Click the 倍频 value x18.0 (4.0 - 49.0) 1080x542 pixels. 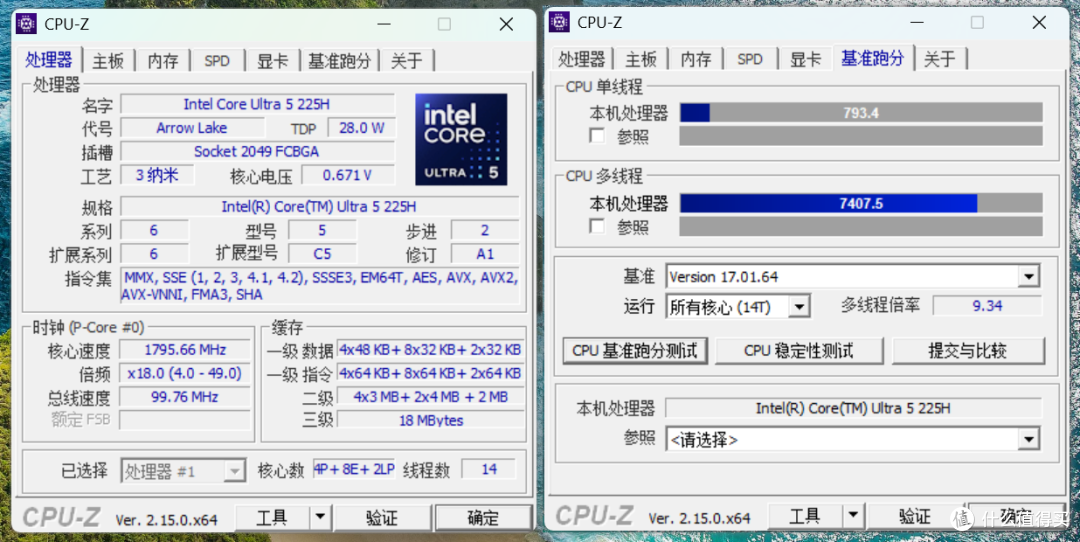pyautogui.click(x=185, y=373)
